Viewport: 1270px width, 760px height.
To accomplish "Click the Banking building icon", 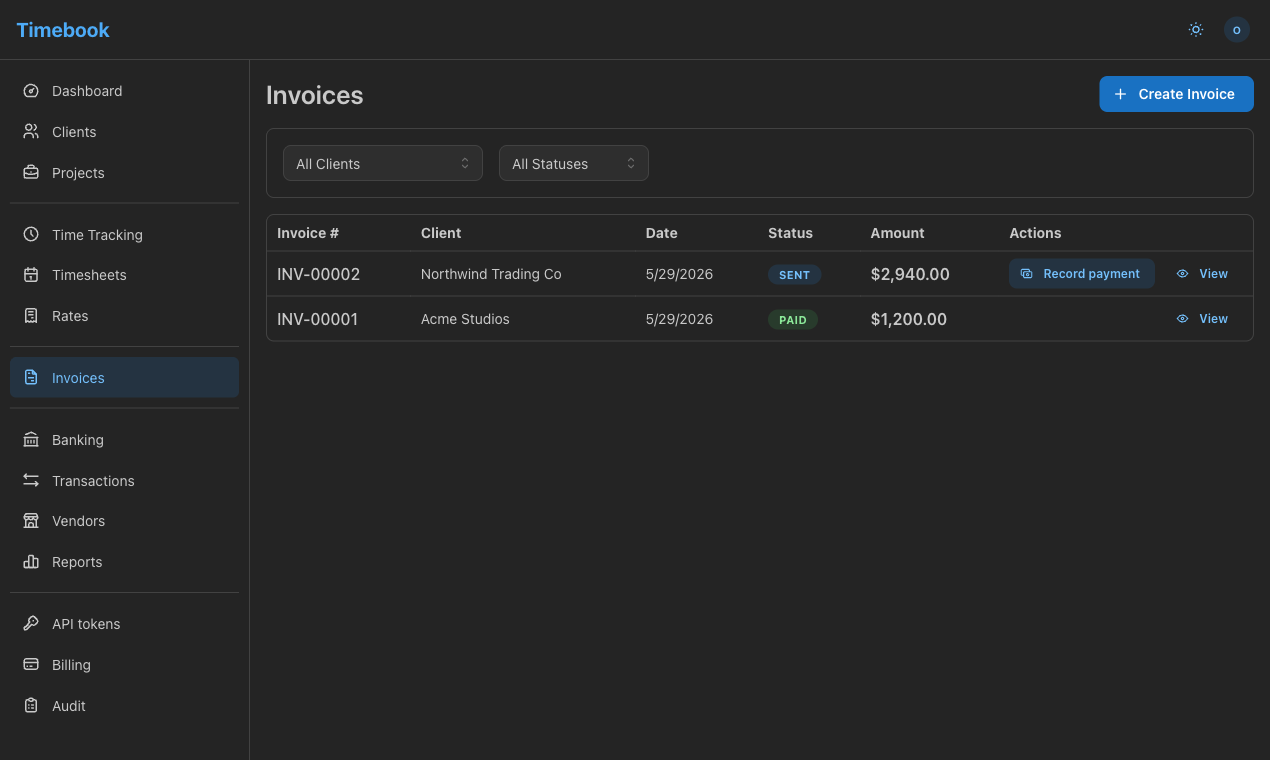I will point(31,440).
